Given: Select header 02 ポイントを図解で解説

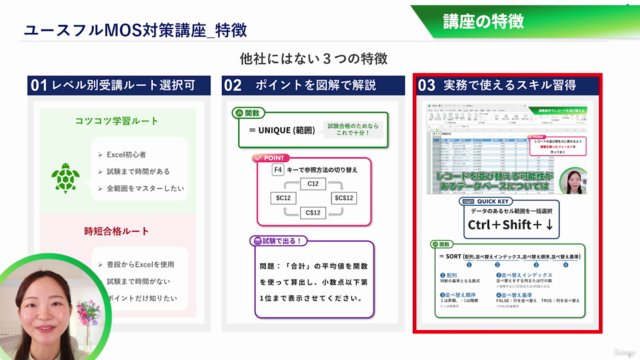Looking at the screenshot, I should coord(313,85).
